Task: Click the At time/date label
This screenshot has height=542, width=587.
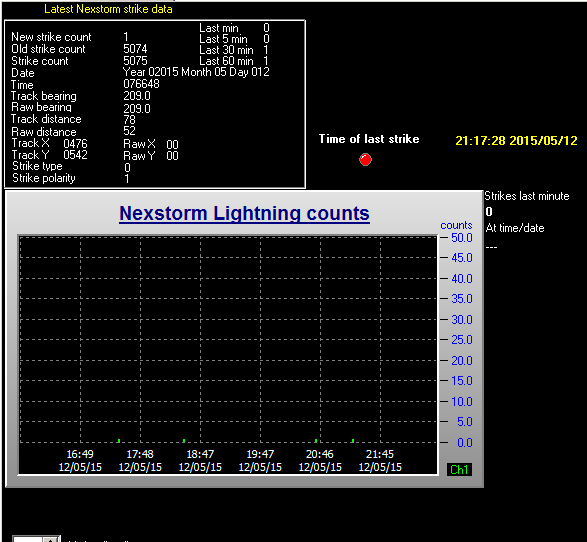Action: pyautogui.click(x=515, y=228)
